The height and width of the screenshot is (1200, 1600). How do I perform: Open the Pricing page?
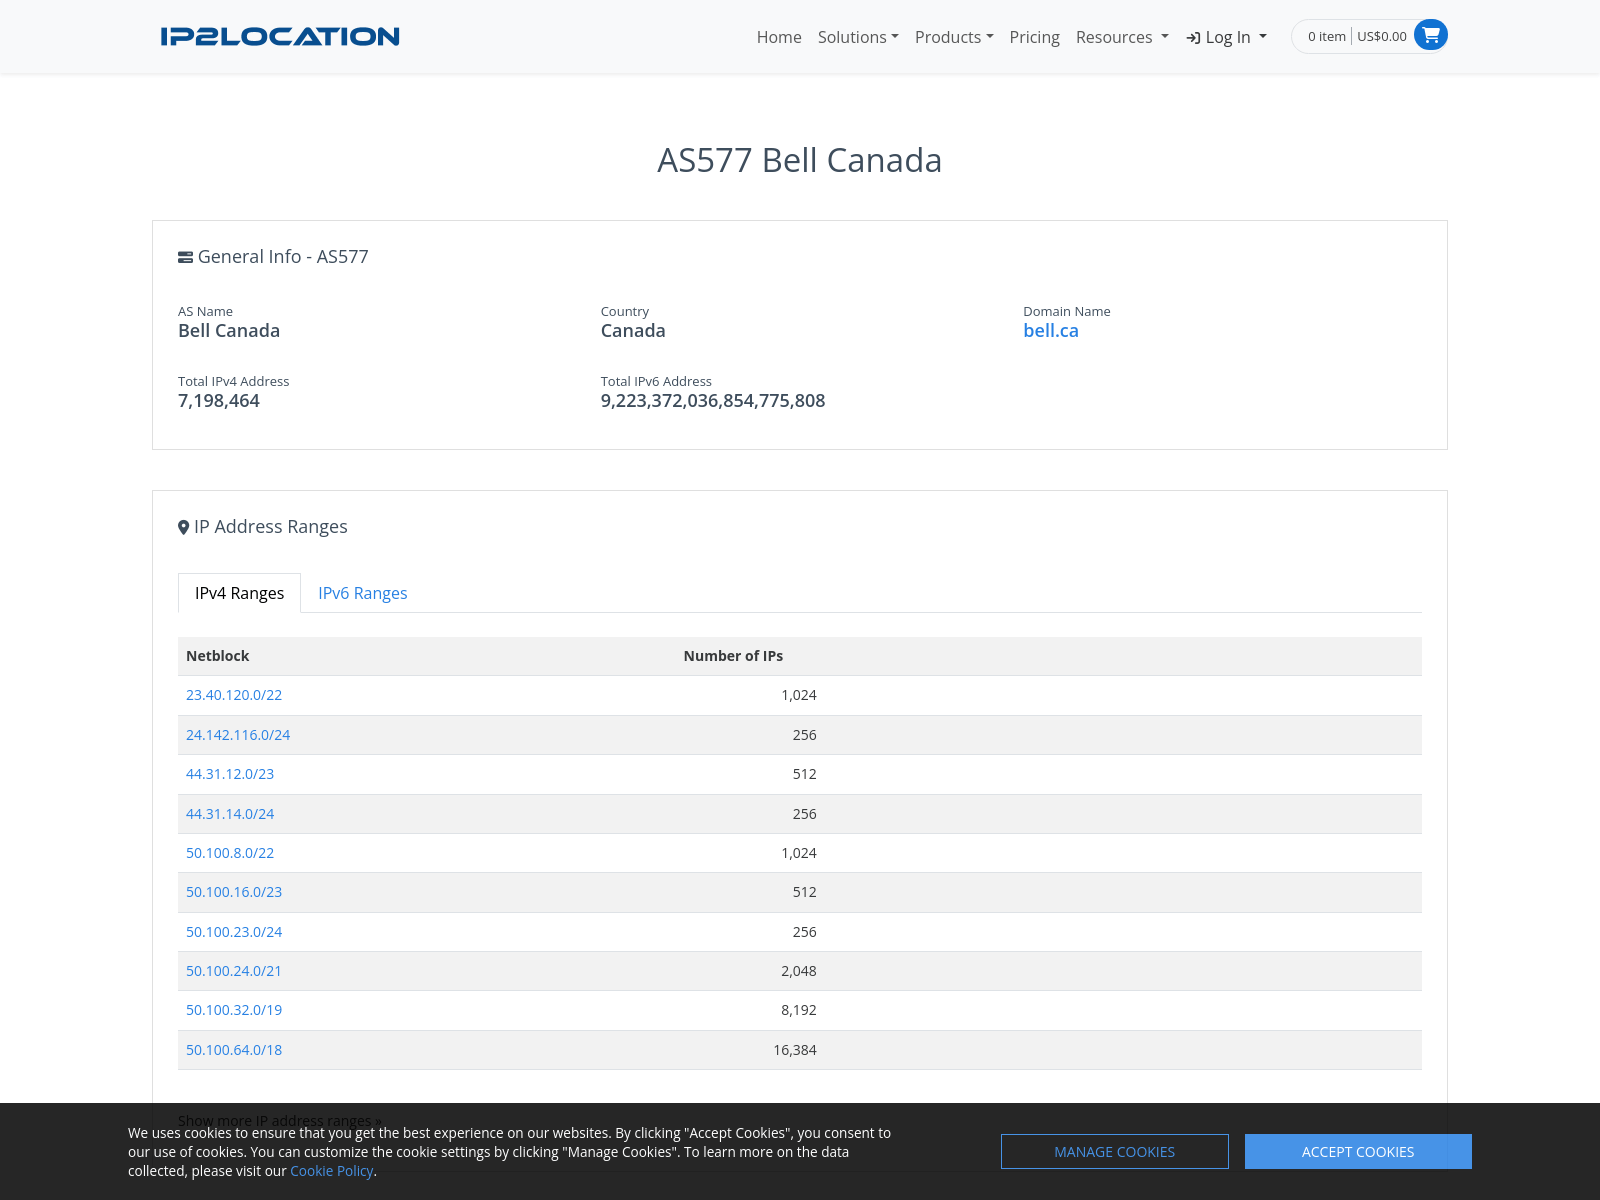click(1034, 37)
